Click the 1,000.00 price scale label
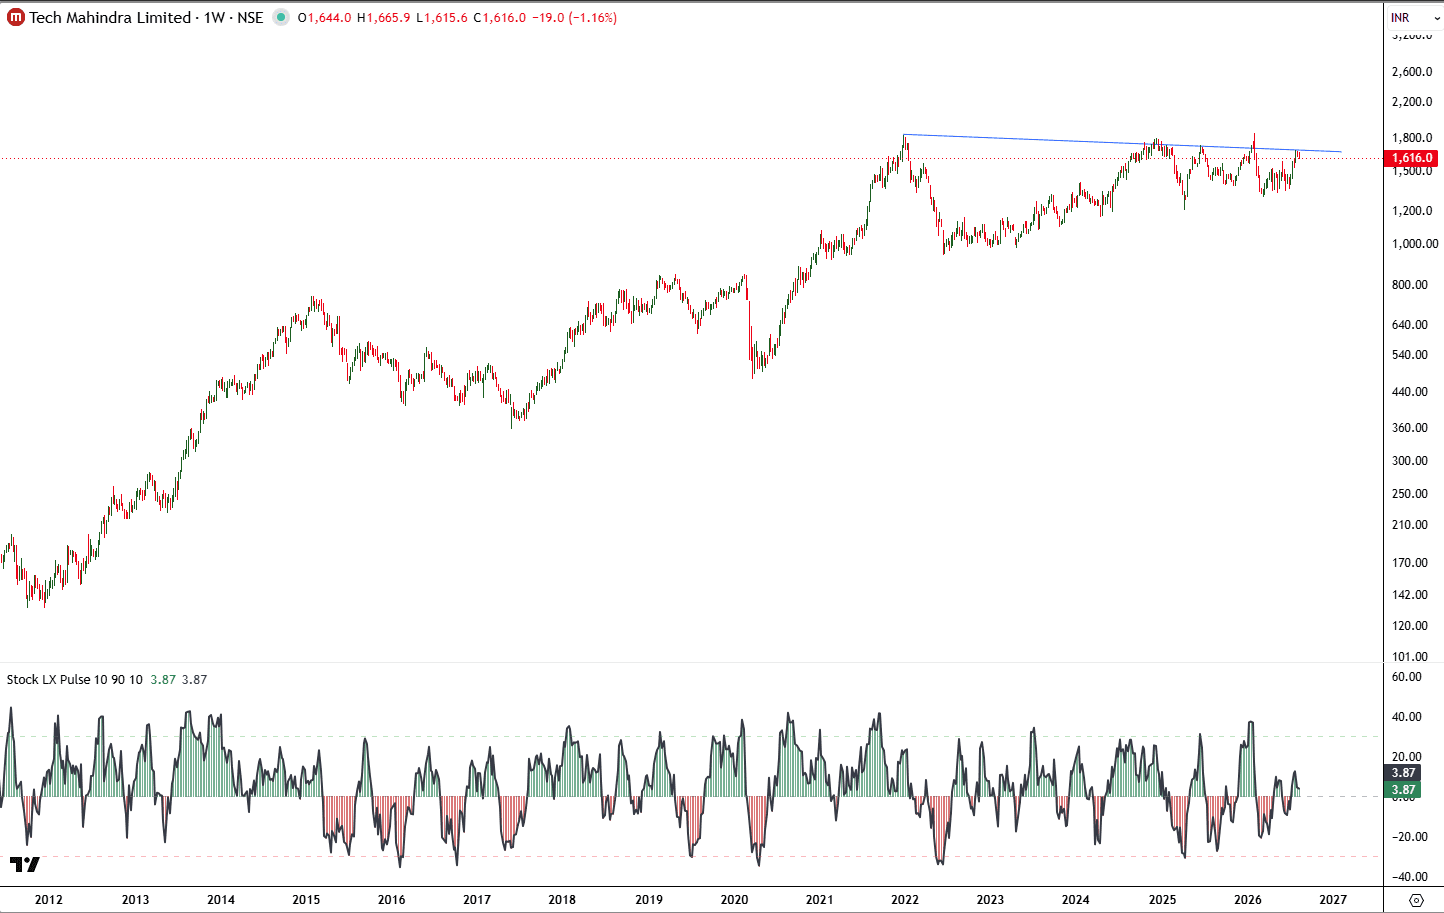The image size is (1444, 913). click(x=1415, y=244)
